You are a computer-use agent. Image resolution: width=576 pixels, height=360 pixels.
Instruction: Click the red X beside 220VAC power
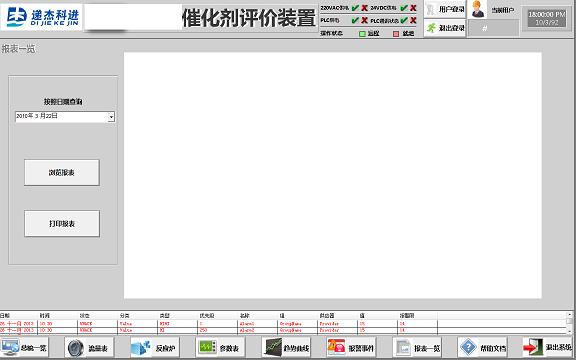point(364,8)
